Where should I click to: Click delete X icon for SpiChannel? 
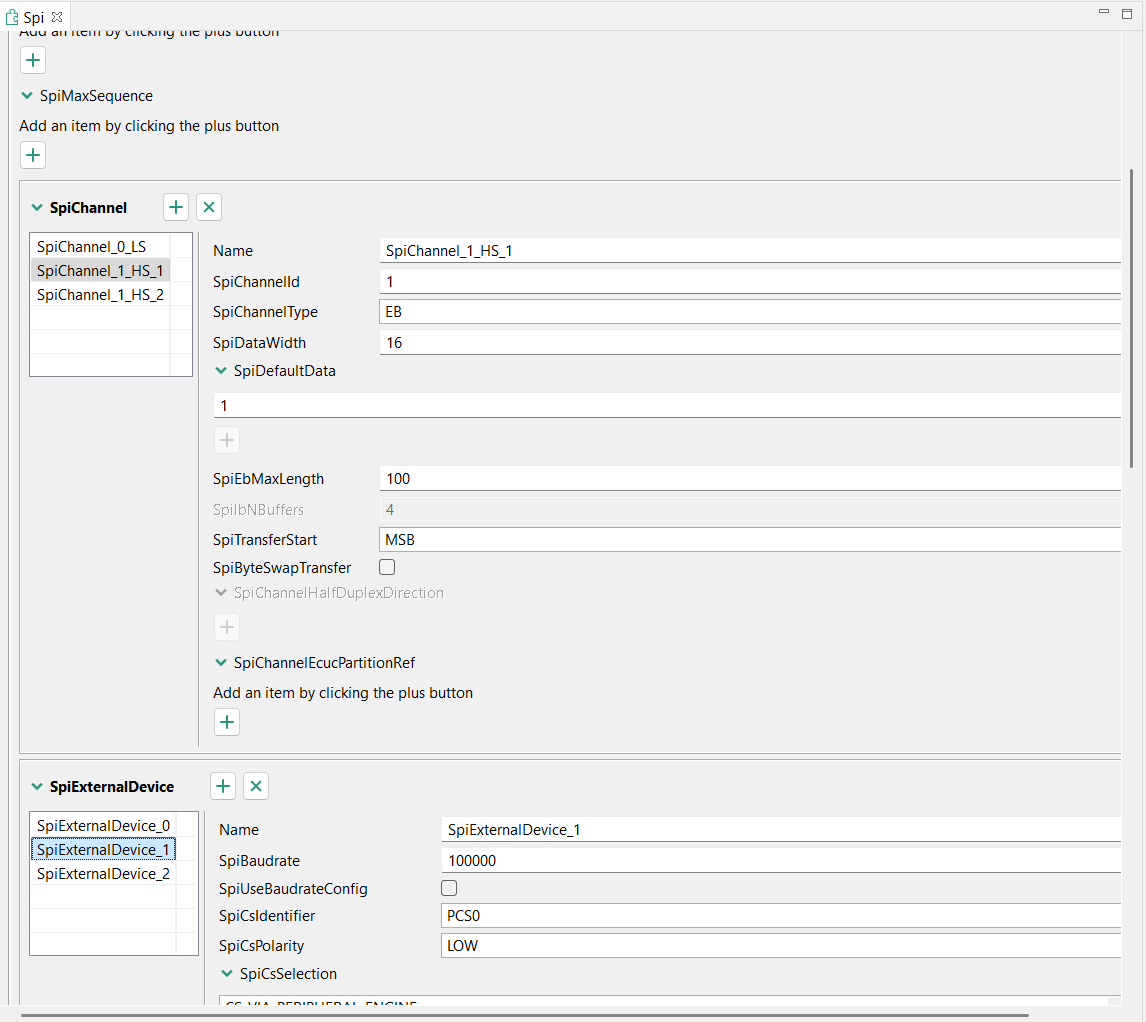[x=209, y=207]
